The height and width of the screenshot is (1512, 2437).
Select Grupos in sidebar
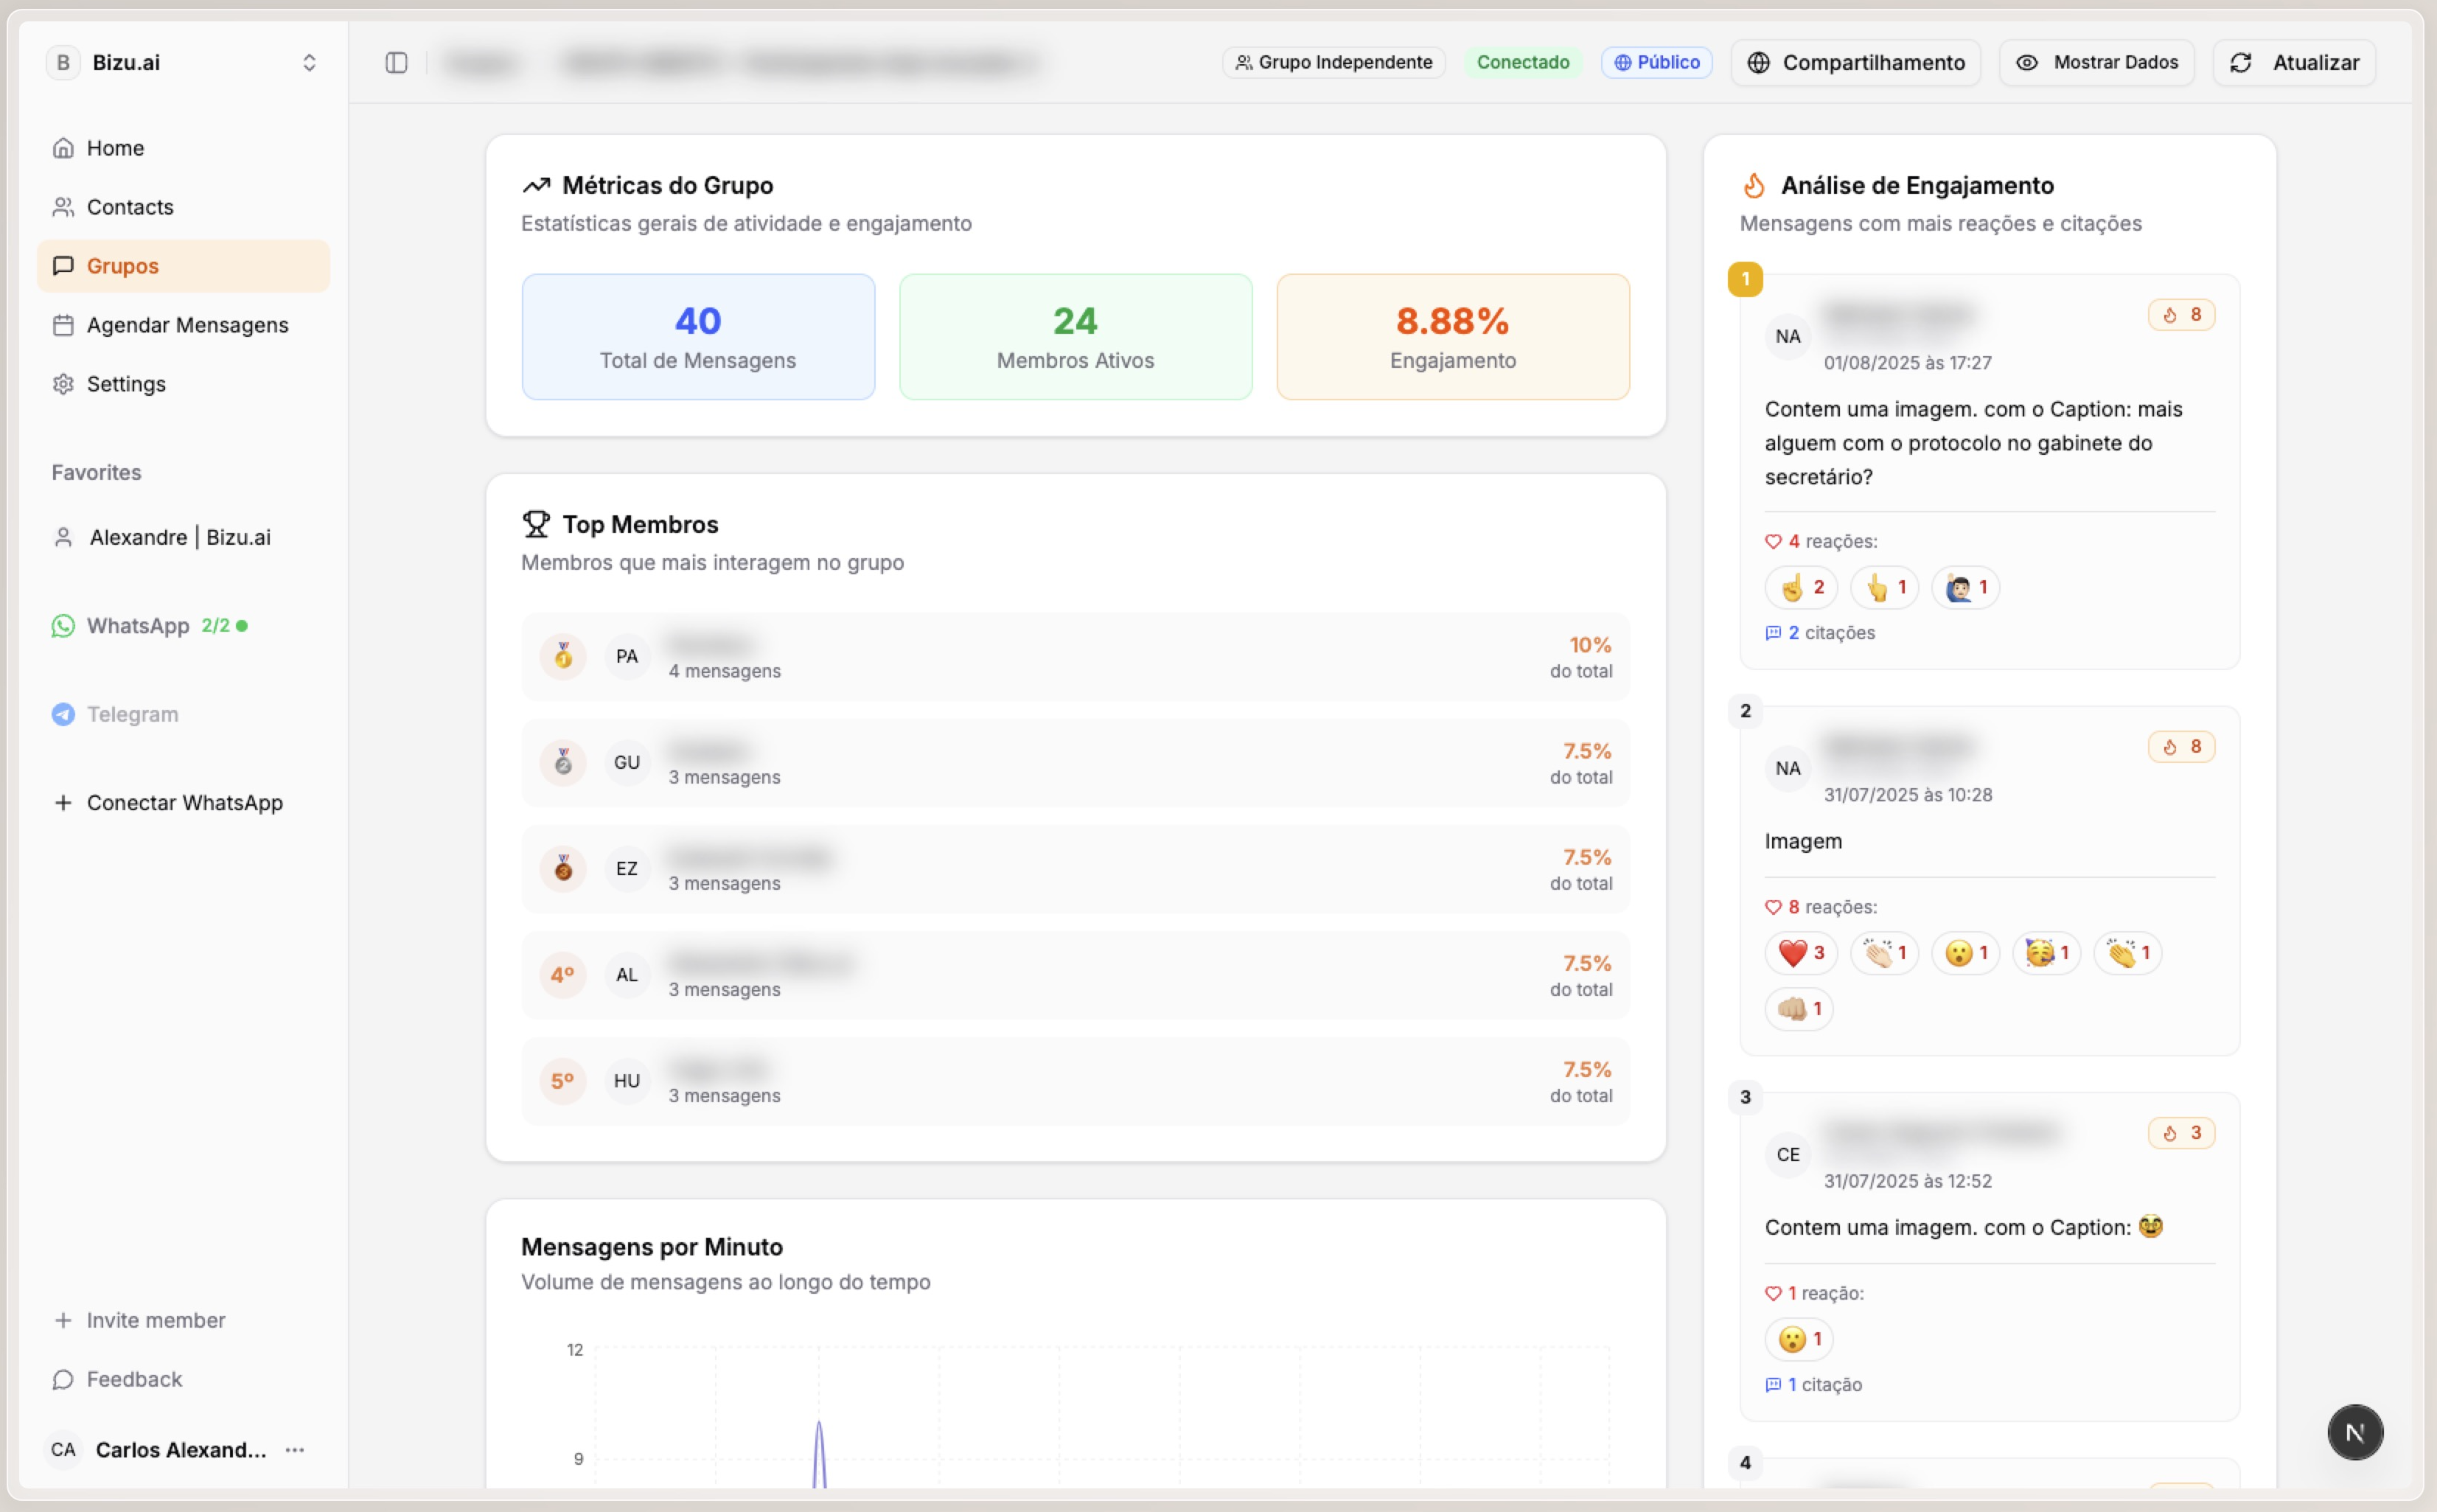pyautogui.click(x=183, y=266)
